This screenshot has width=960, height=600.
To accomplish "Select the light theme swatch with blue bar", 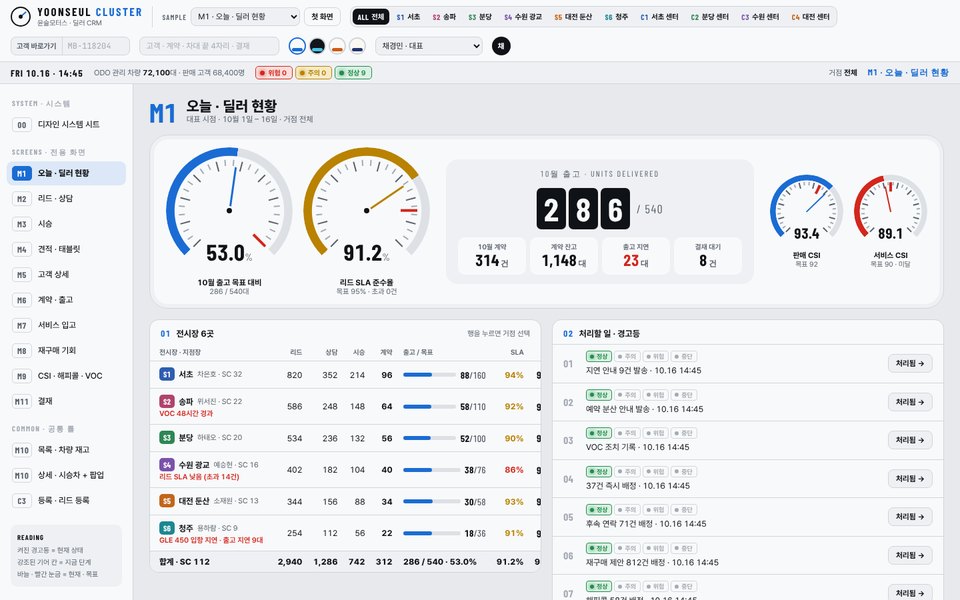I will pos(297,46).
